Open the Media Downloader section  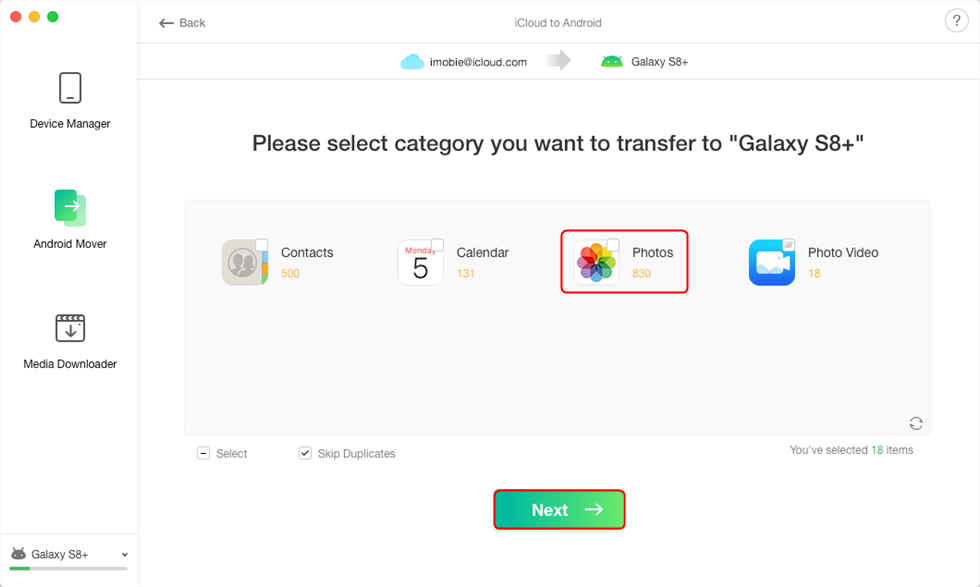(x=70, y=340)
